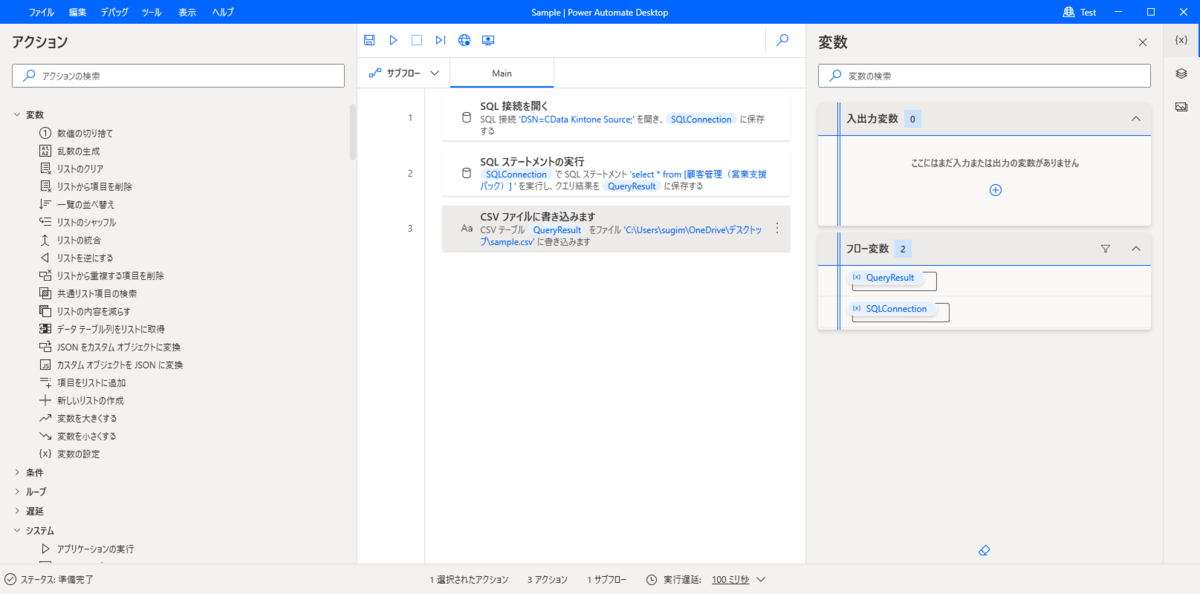Expand the ループ action group

click(17, 492)
